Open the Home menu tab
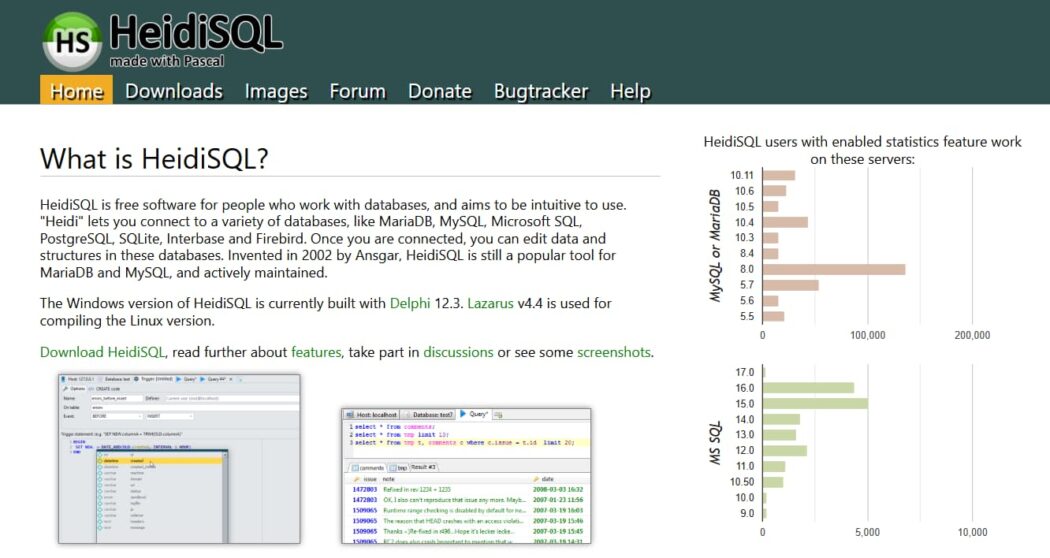 (x=76, y=90)
